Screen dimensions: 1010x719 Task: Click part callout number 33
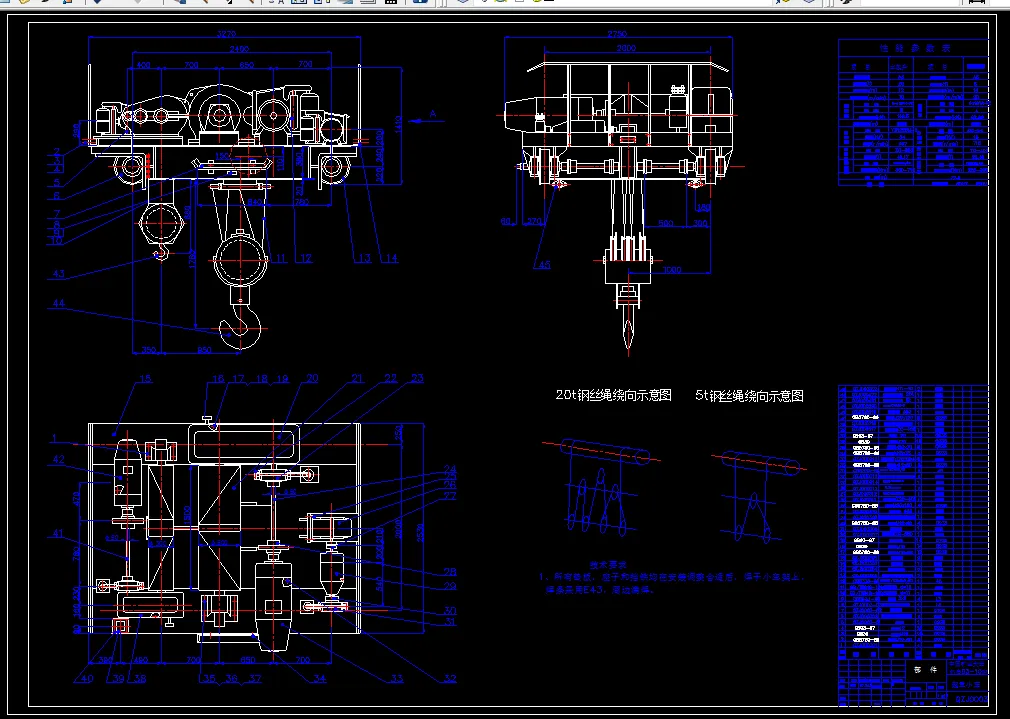(x=397, y=678)
